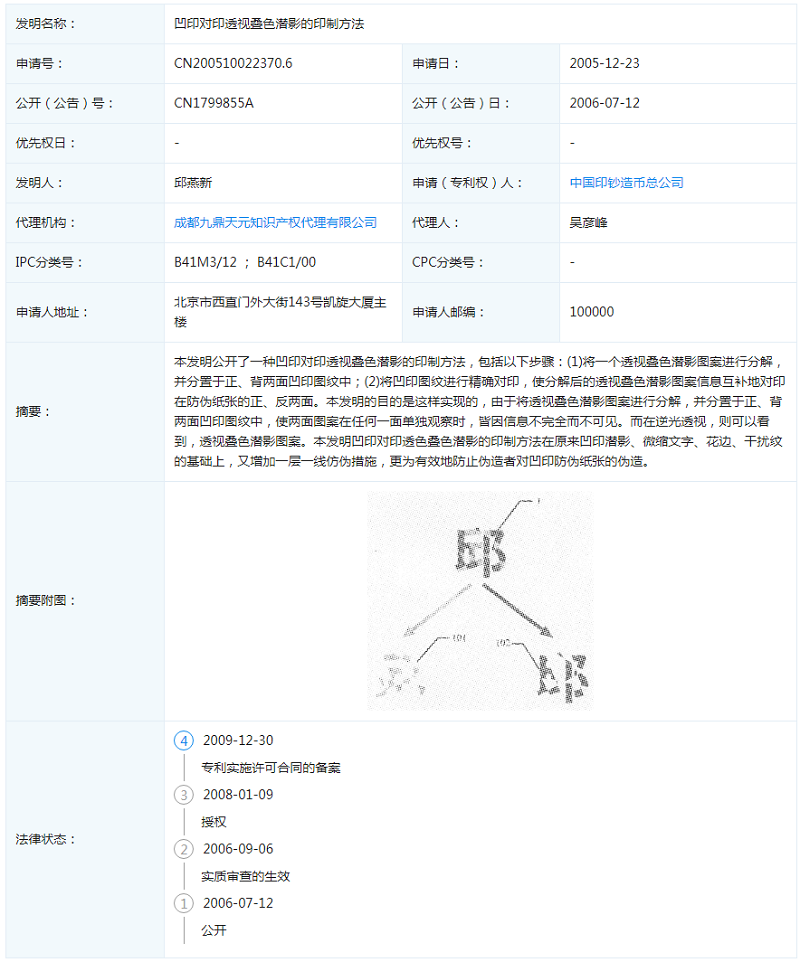Click publication number CN1799855A
This screenshot has width=800, height=962.
pos(214,103)
